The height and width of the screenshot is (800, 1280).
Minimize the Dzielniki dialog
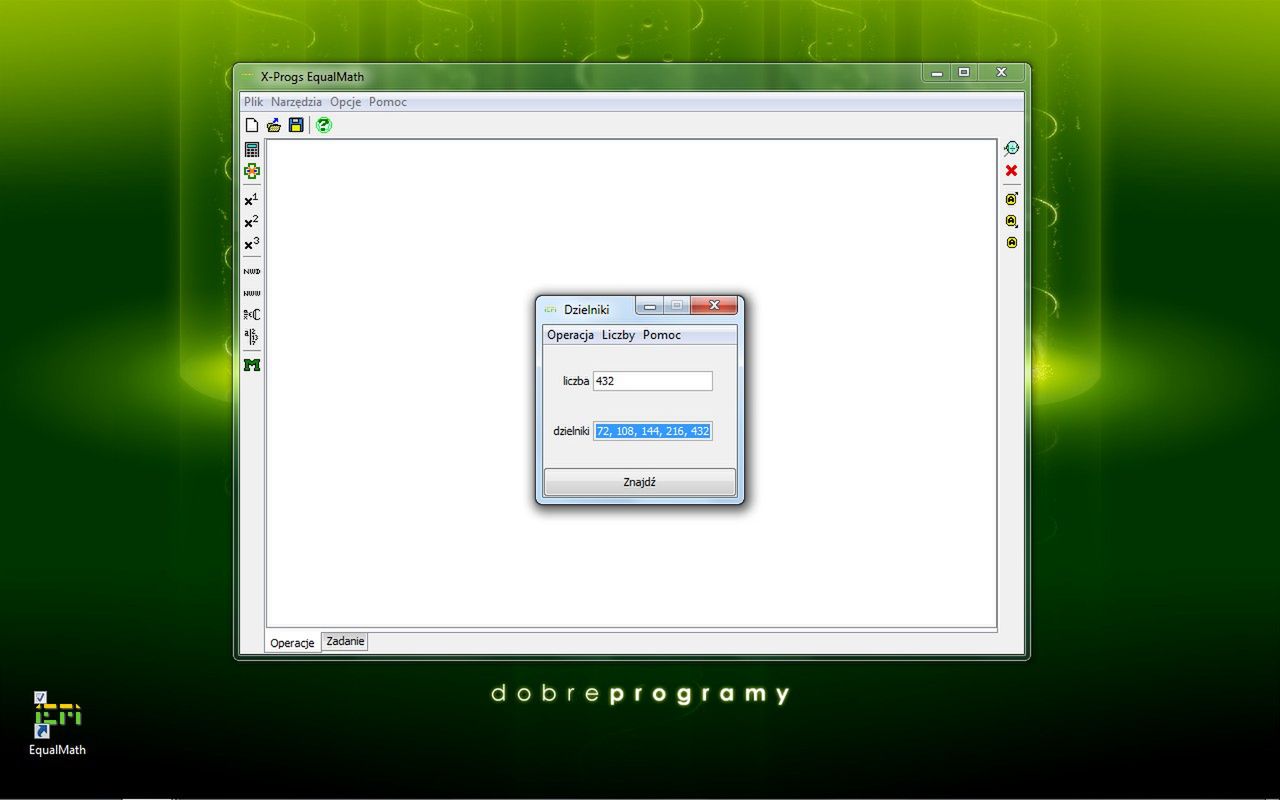[x=649, y=306]
